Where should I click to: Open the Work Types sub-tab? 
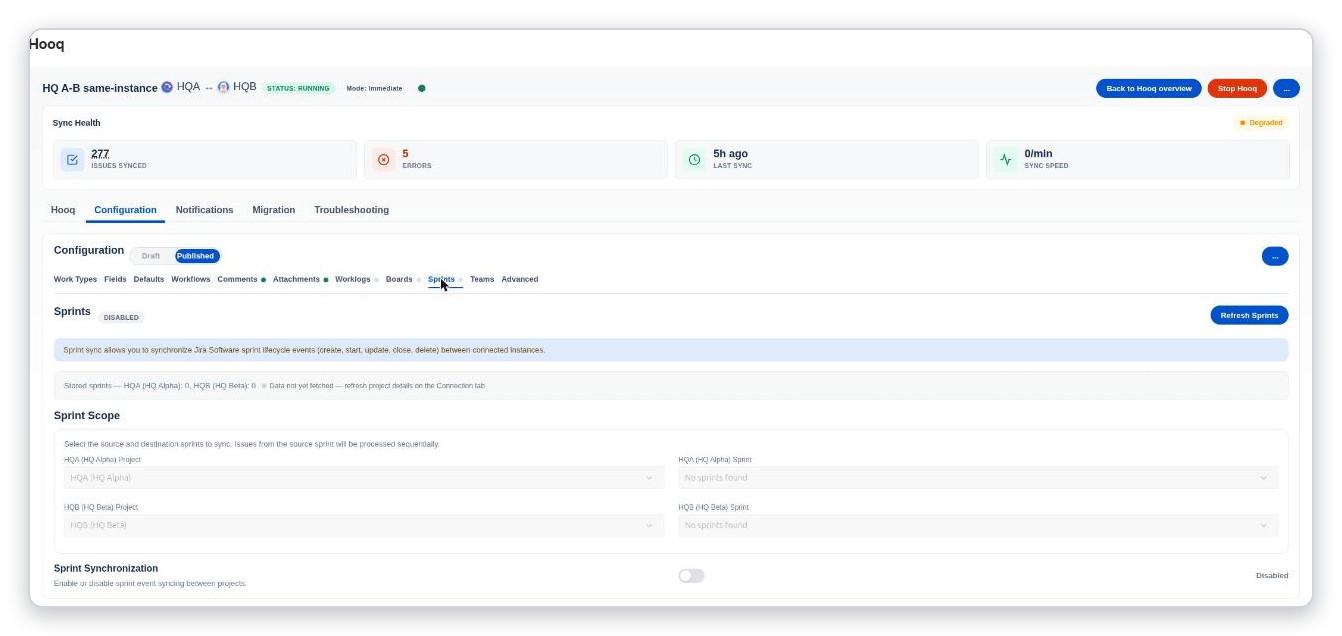tap(75, 279)
